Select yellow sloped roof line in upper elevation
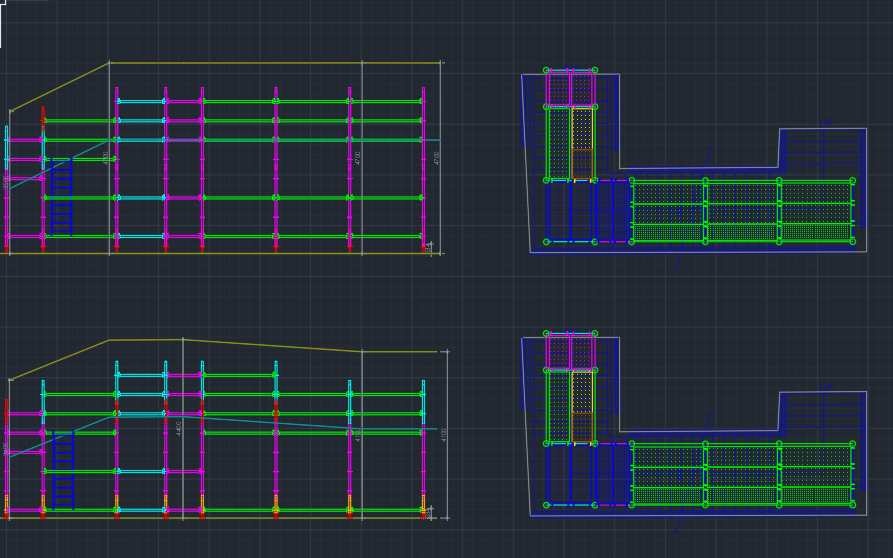893x558 pixels. (x=60, y=87)
